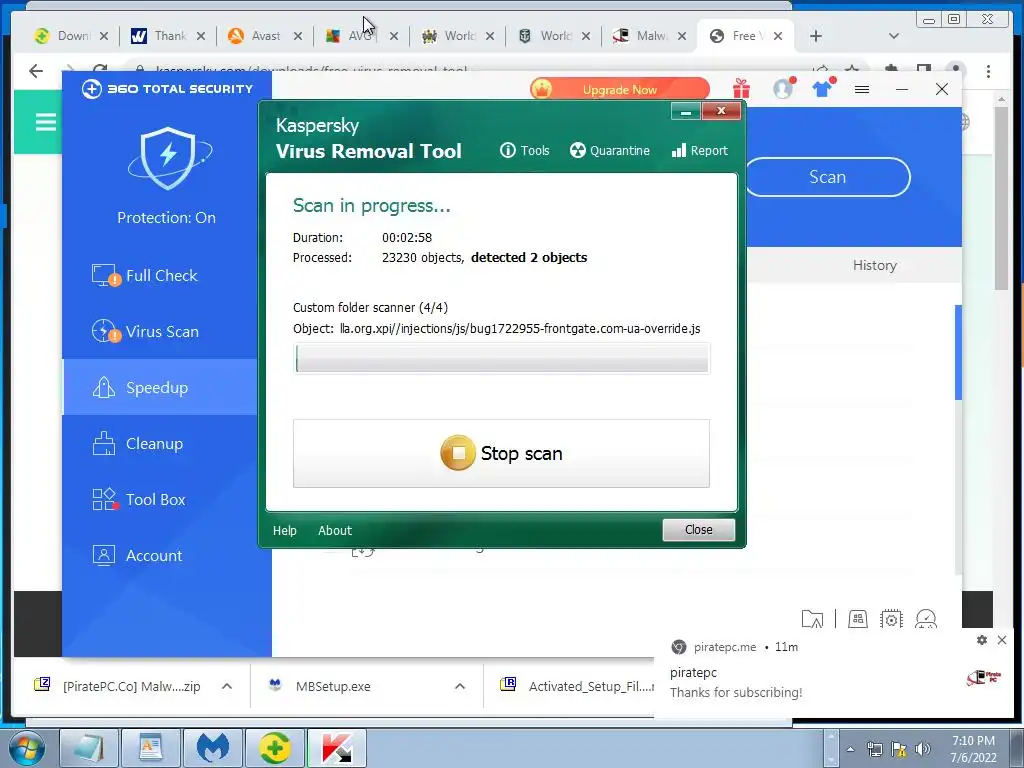Open the gift box icon in 360
Screen dimensions: 1024x768
click(741, 88)
